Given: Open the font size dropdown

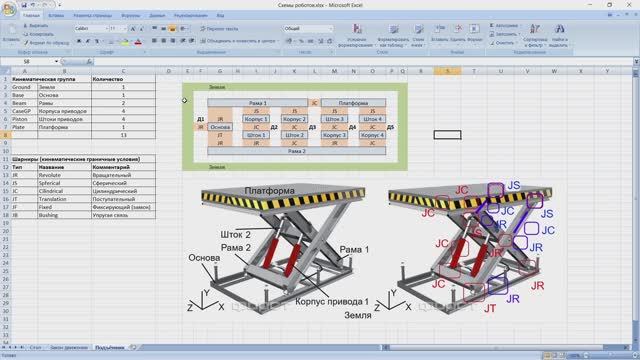Looking at the screenshot, I should [125, 29].
